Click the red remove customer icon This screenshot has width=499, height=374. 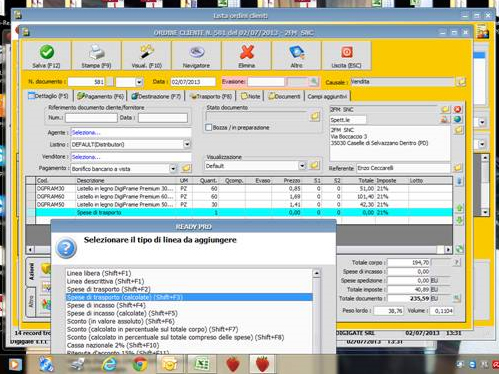tap(457, 109)
